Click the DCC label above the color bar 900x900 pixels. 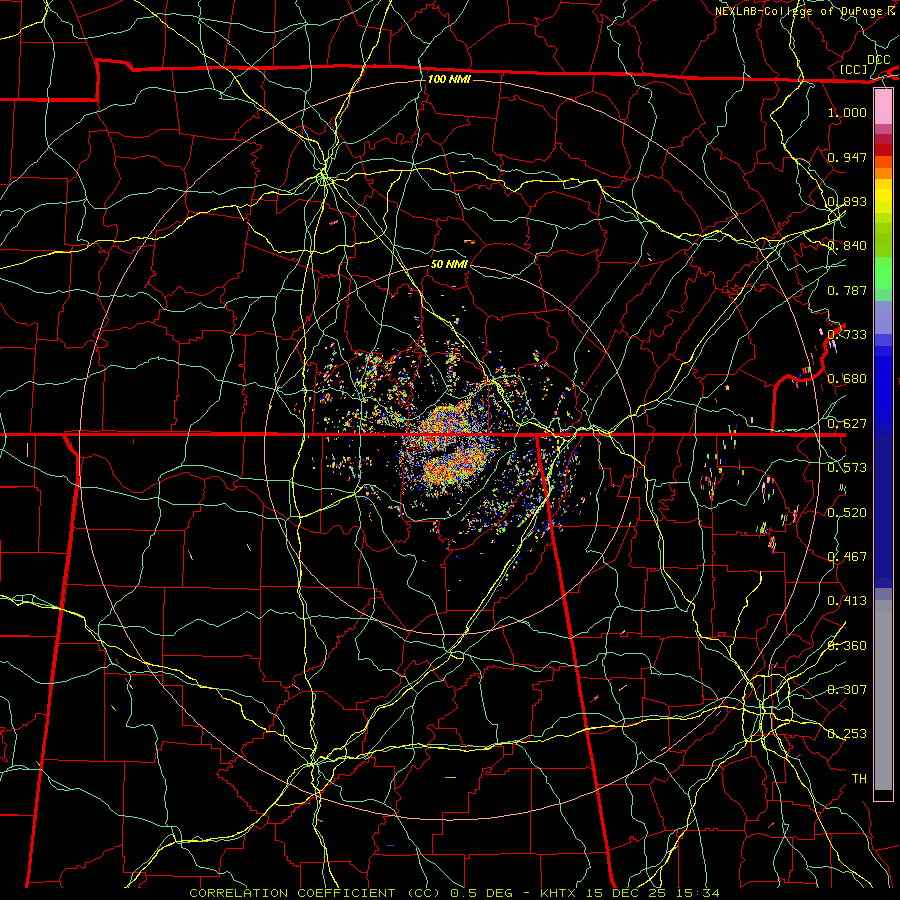[x=878, y=60]
